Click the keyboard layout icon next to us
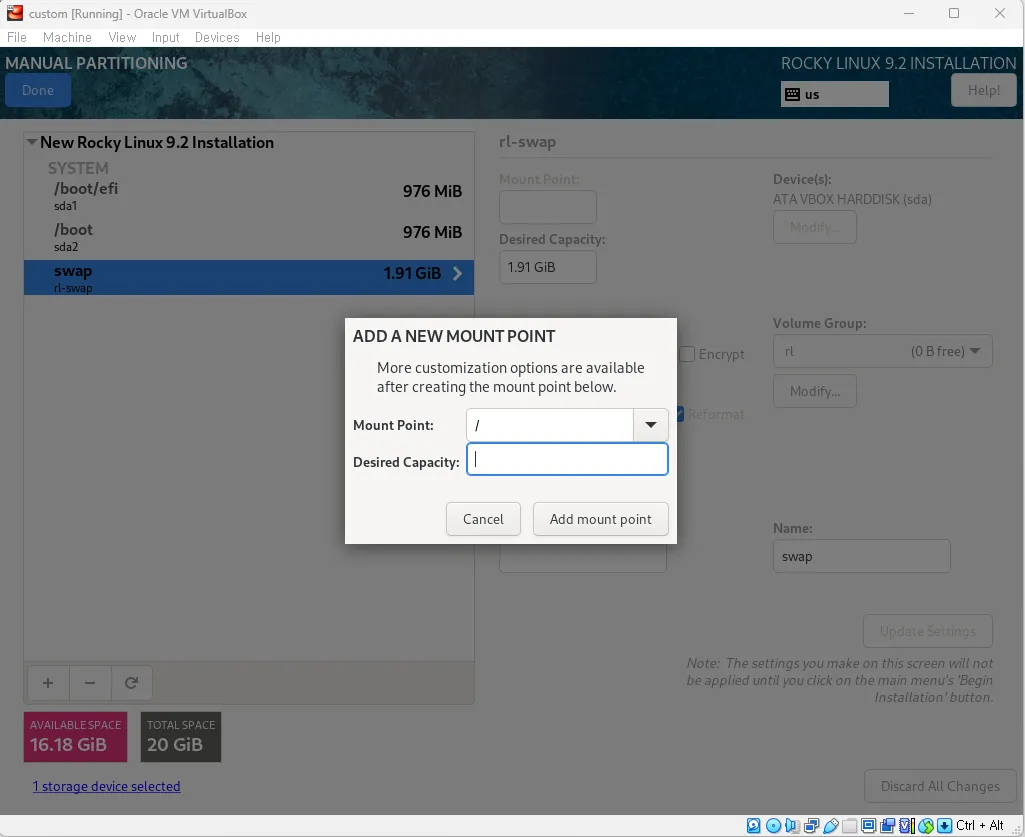This screenshot has height=837, width=1025. [792, 94]
